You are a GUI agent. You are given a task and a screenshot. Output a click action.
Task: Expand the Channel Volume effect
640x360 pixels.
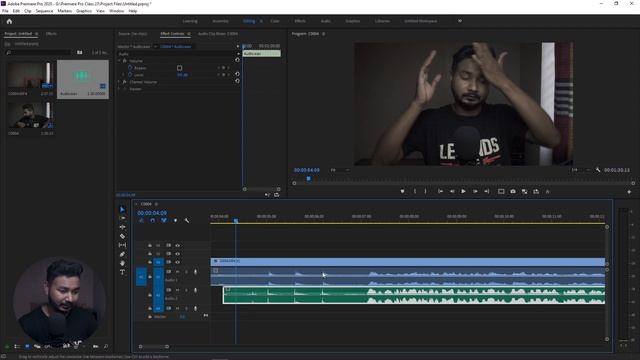point(120,82)
